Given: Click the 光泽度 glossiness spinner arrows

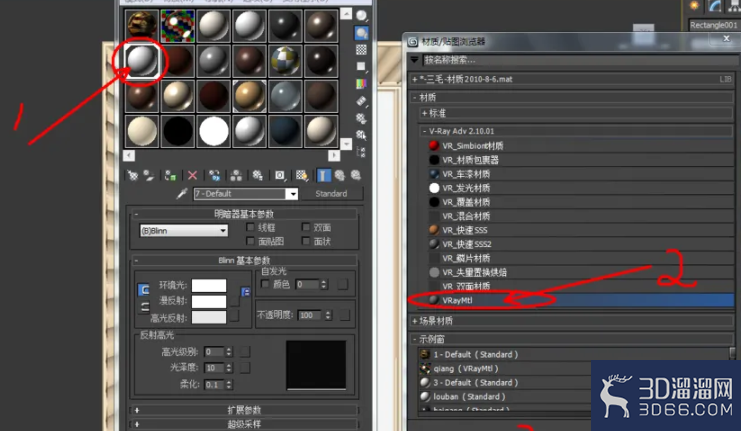Looking at the screenshot, I should 229,368.
